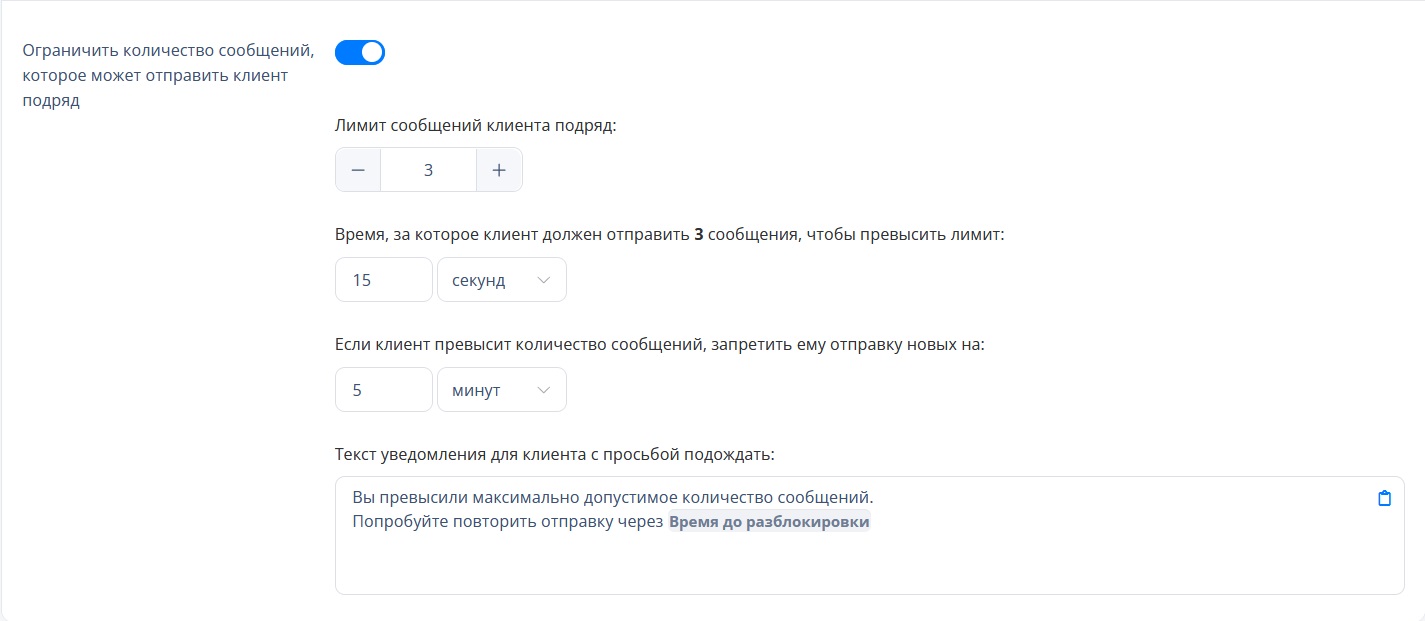Click the Если клиент превысит количество label
This screenshot has height=621, width=1425.
coord(660,345)
